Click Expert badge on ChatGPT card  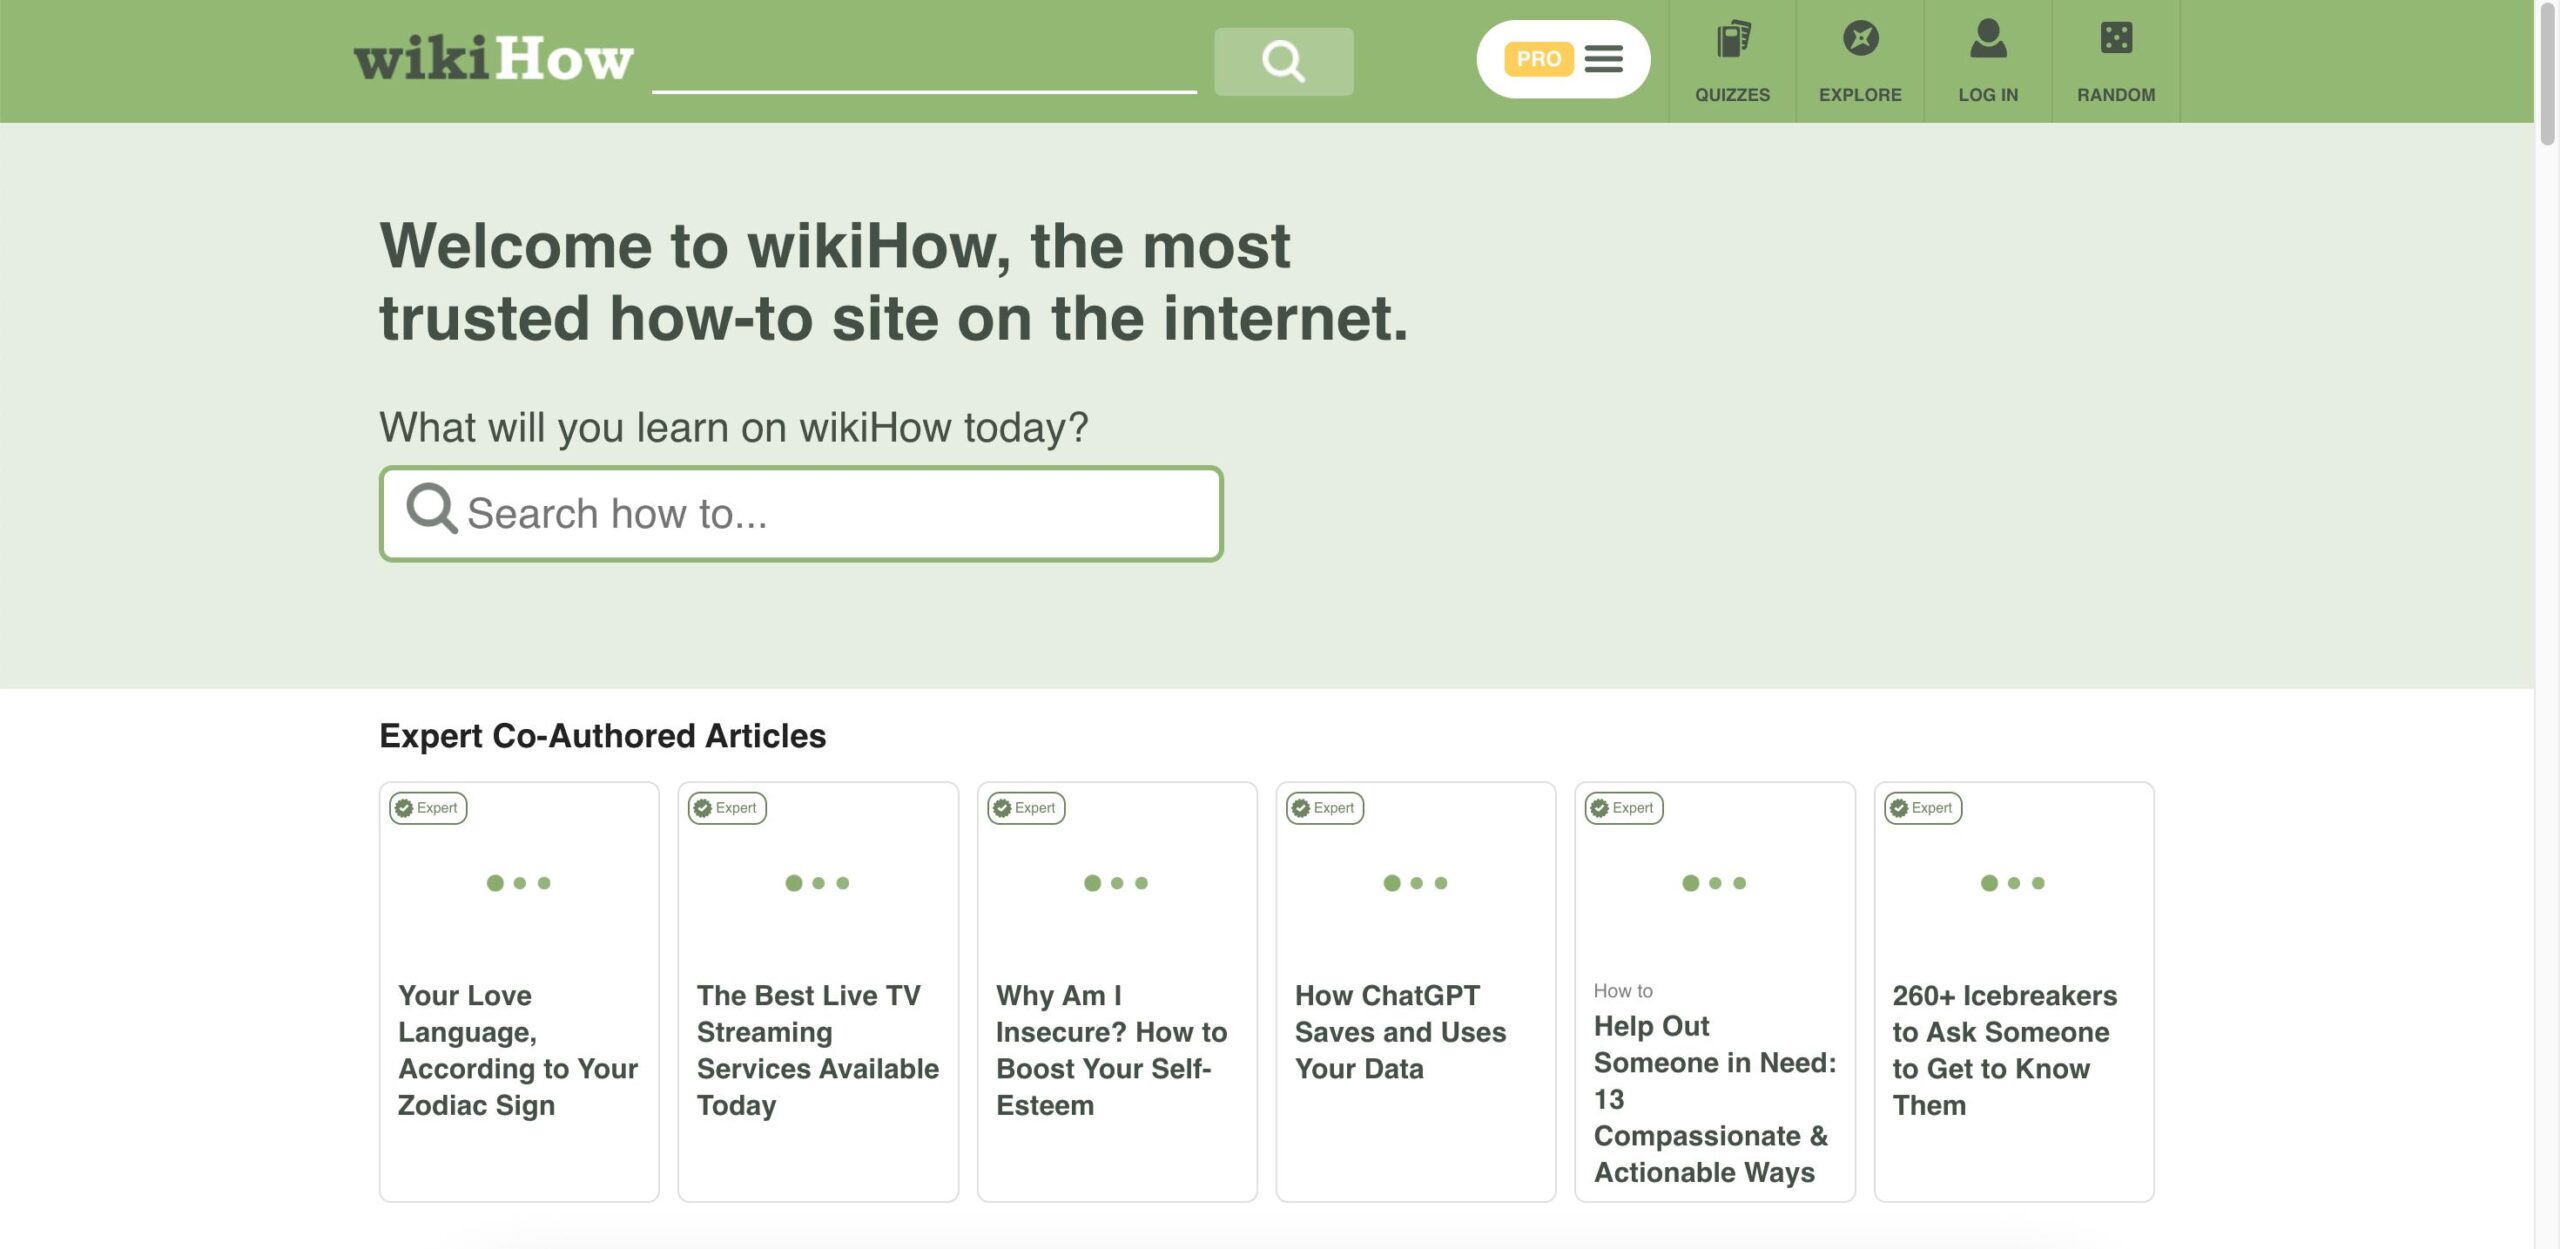coord(1325,808)
